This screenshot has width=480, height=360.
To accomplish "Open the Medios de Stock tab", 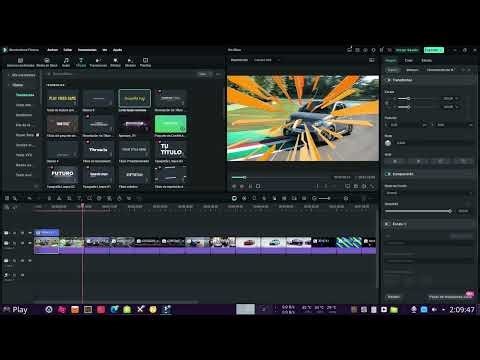I will coord(47,62).
